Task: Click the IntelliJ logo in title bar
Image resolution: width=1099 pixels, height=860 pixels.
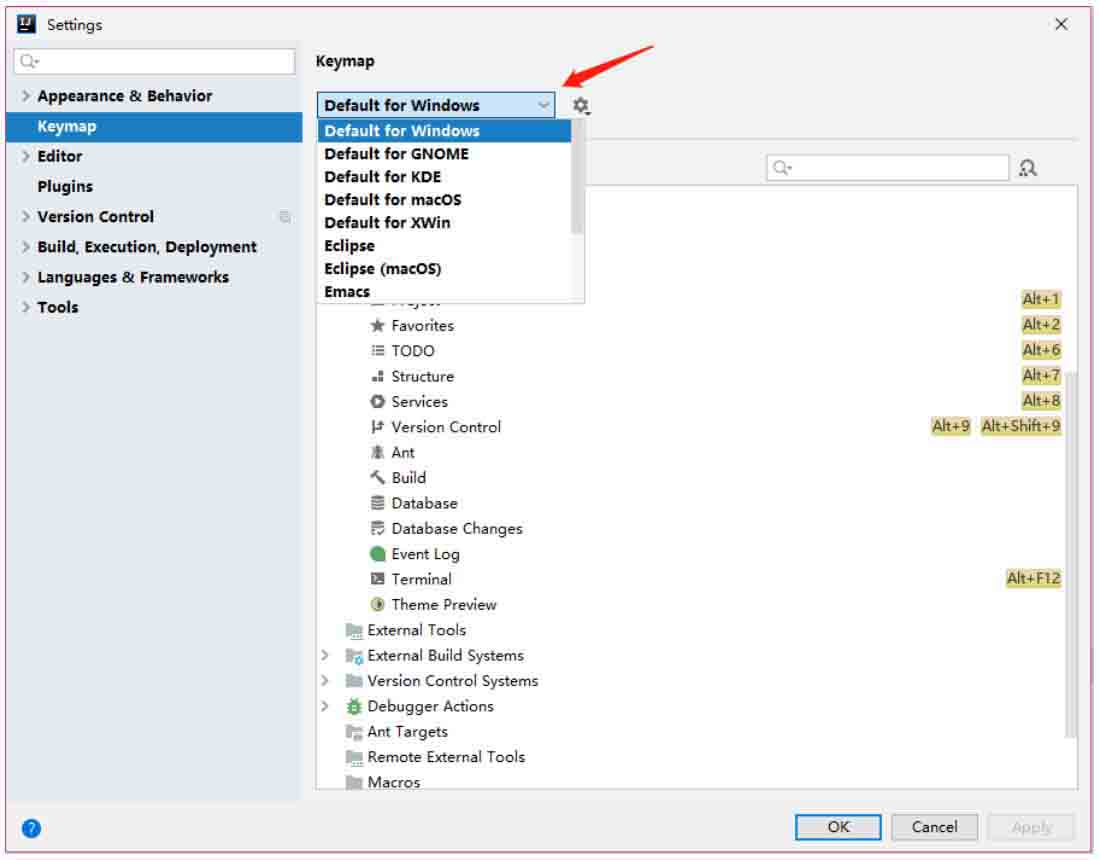Action: pos(27,24)
